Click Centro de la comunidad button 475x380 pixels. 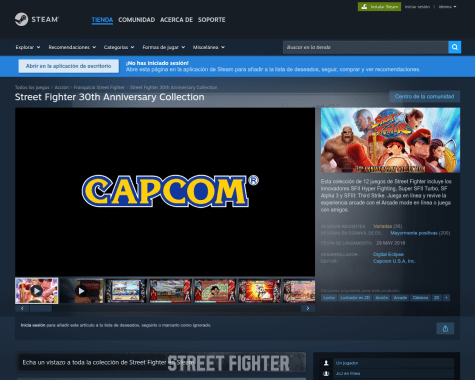424,96
